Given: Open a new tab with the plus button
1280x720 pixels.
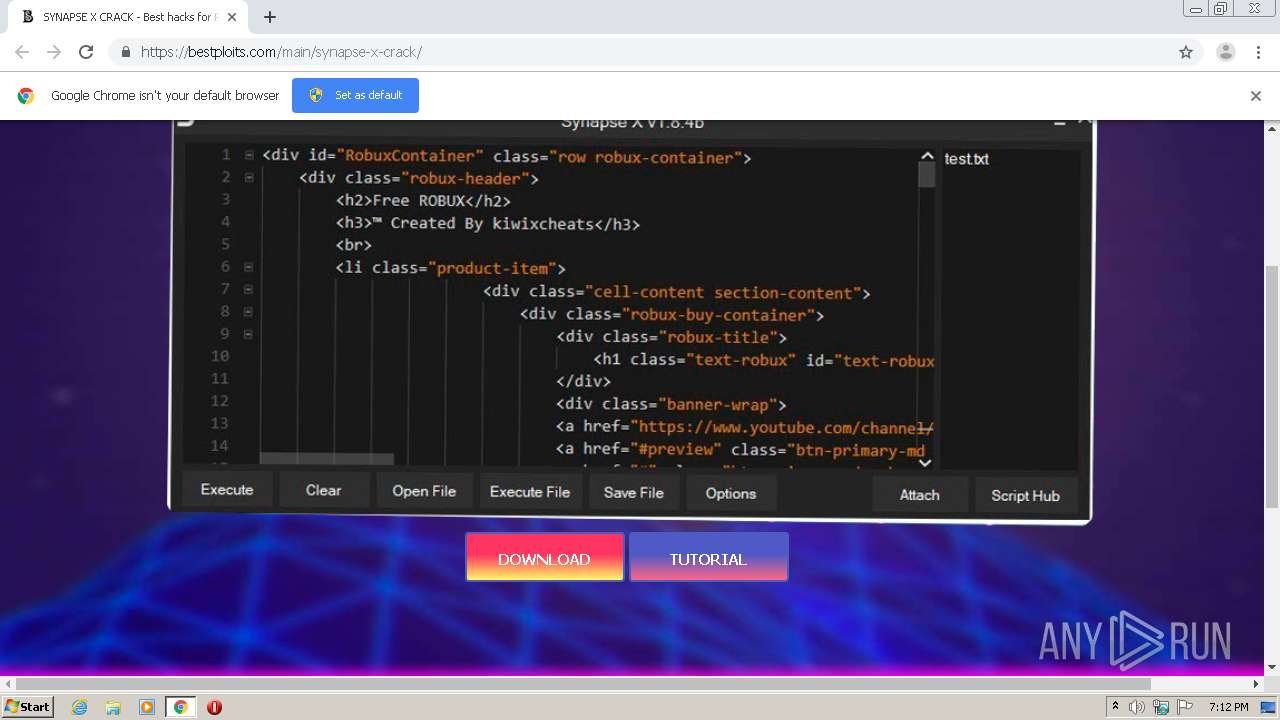Looking at the screenshot, I should coord(269,17).
